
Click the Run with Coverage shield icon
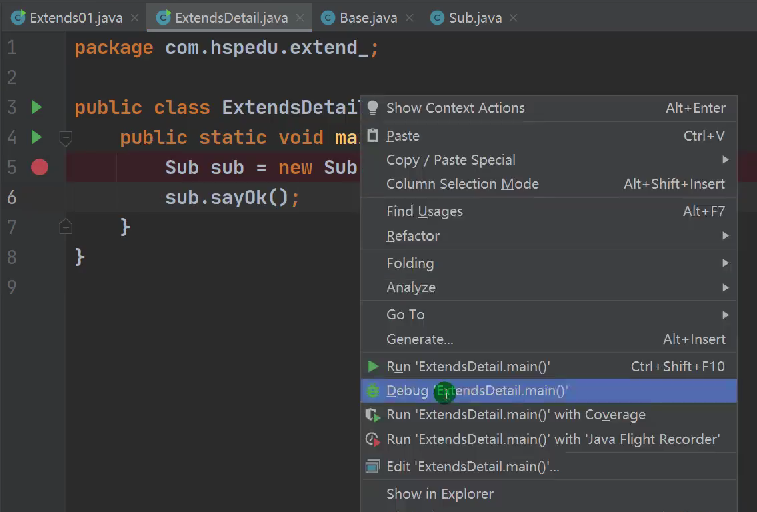372,415
